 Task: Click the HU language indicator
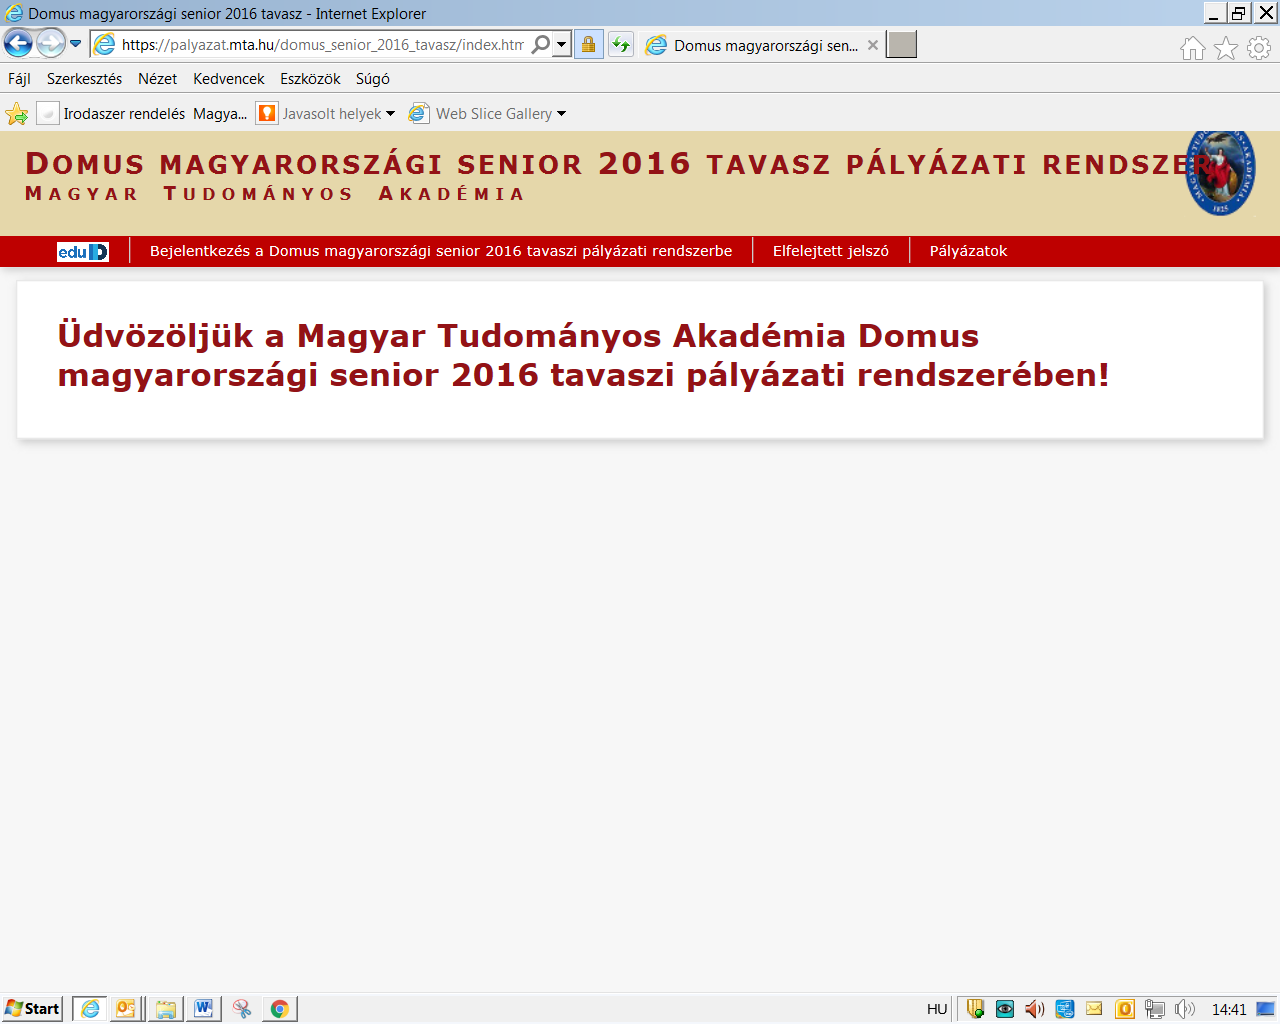(x=937, y=1009)
